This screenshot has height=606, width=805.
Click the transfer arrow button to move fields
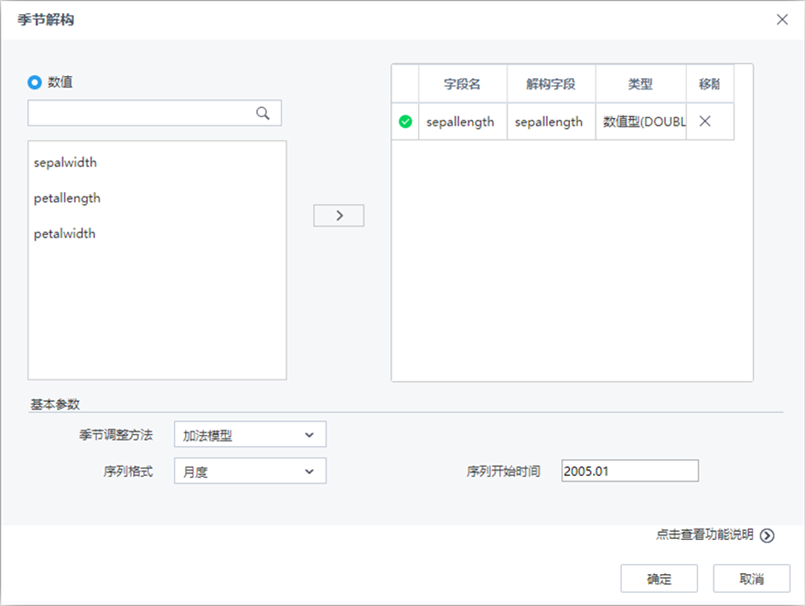click(x=340, y=215)
